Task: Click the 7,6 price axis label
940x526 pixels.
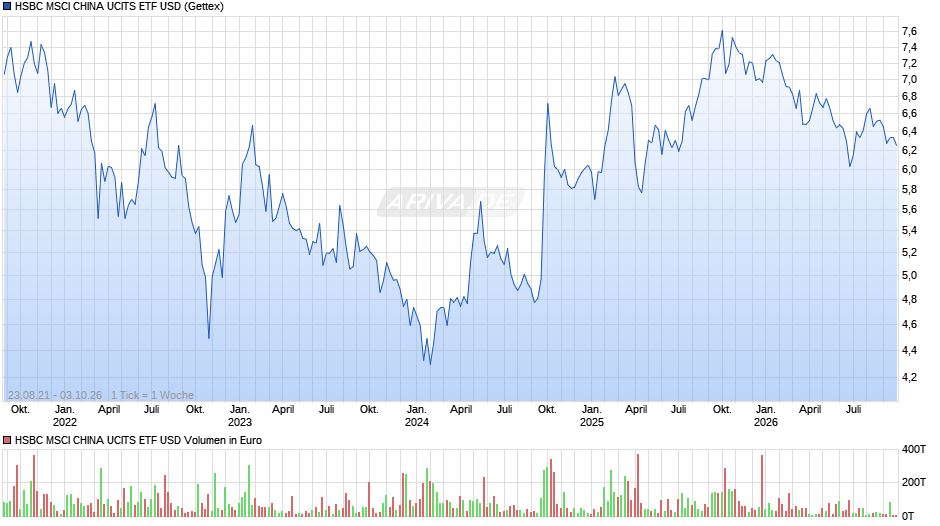Action: (x=909, y=31)
